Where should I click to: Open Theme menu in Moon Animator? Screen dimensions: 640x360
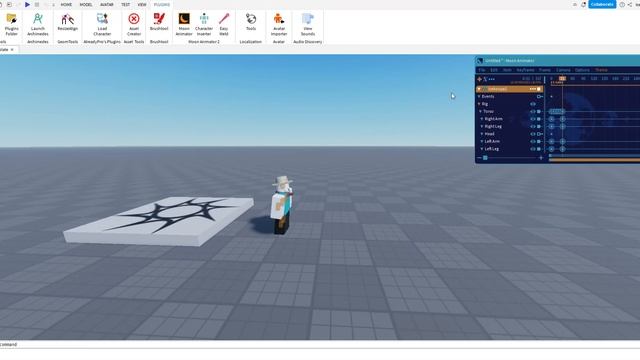[x=601, y=70]
